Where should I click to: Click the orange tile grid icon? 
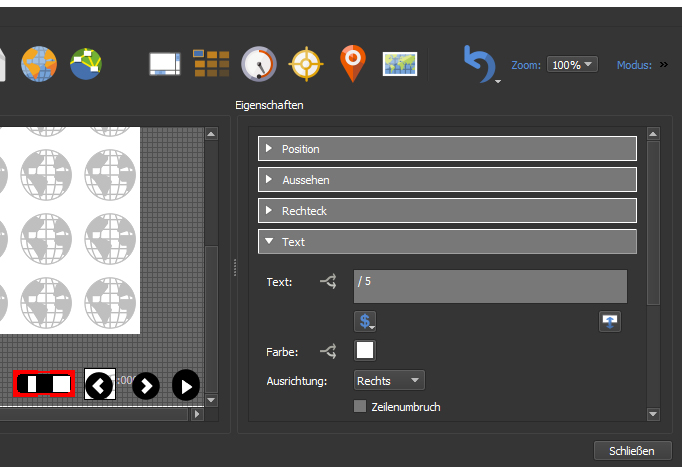211,64
